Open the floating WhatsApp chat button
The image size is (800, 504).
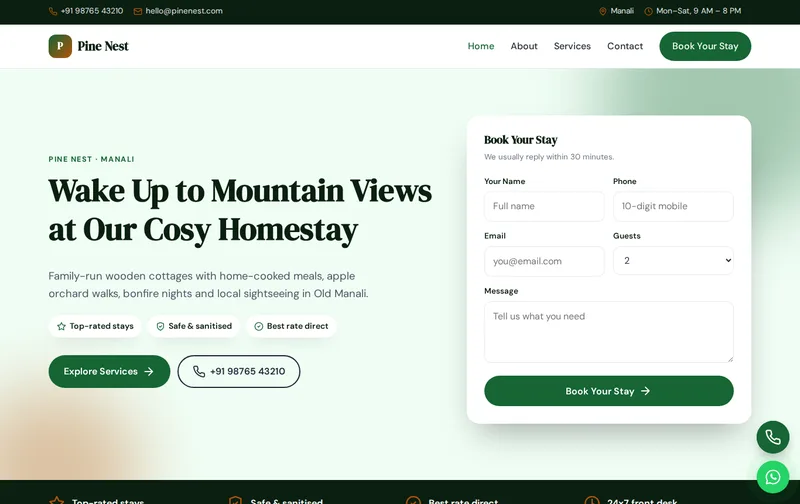pos(772,477)
